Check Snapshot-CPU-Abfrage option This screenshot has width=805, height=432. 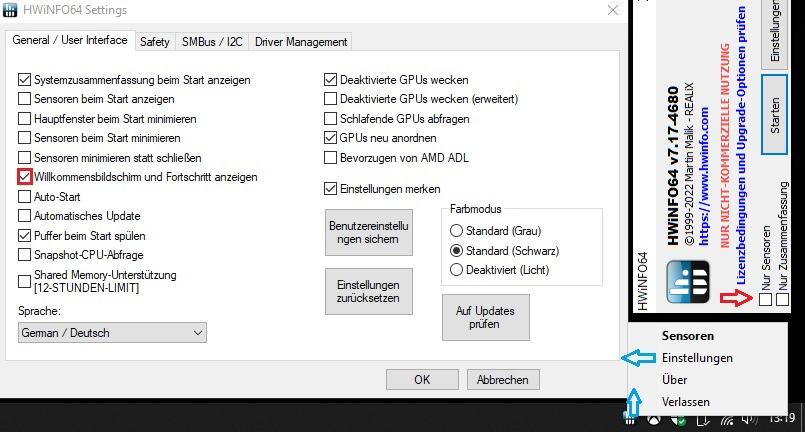24,255
